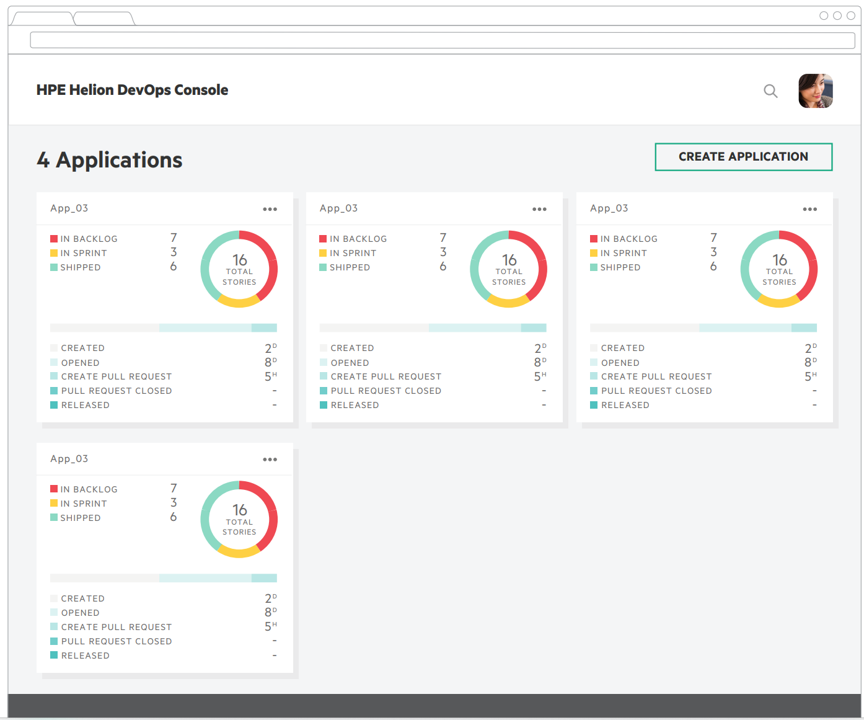Click the stage progress bar in the second App_03 card
The height and width of the screenshot is (720, 864).
click(x=433, y=328)
